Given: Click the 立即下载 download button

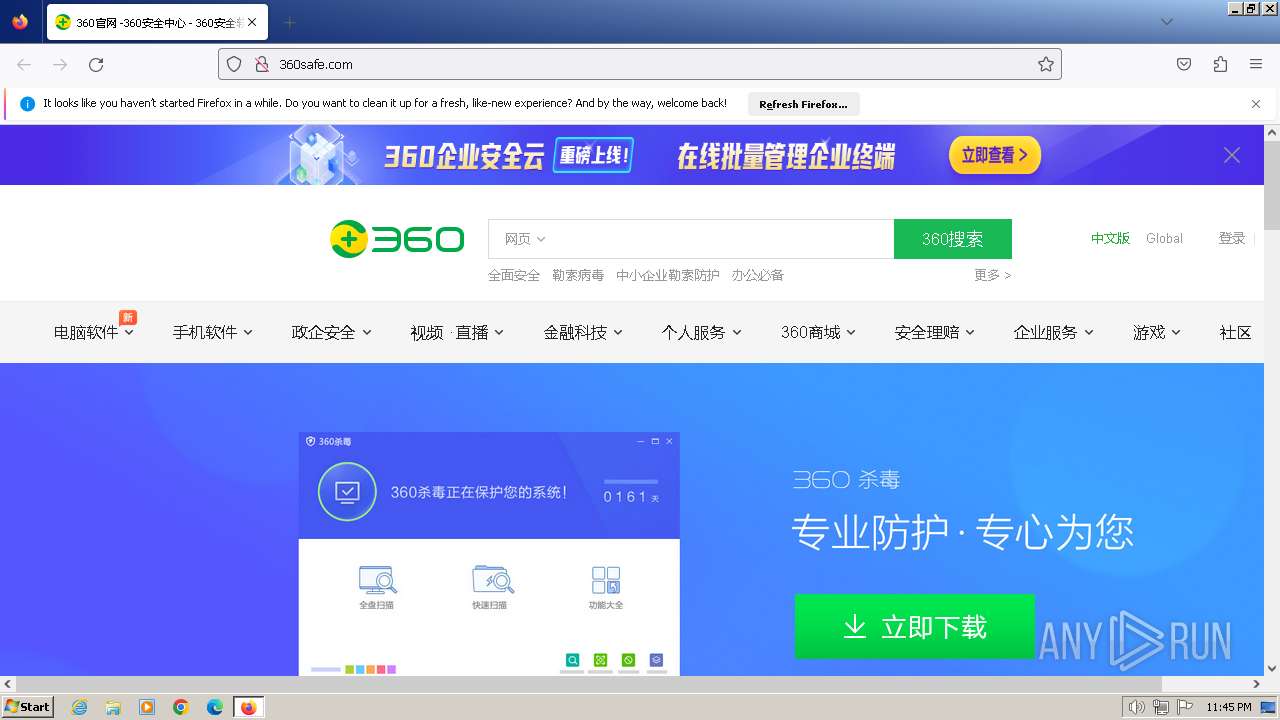Looking at the screenshot, I should pyautogui.click(x=914, y=627).
